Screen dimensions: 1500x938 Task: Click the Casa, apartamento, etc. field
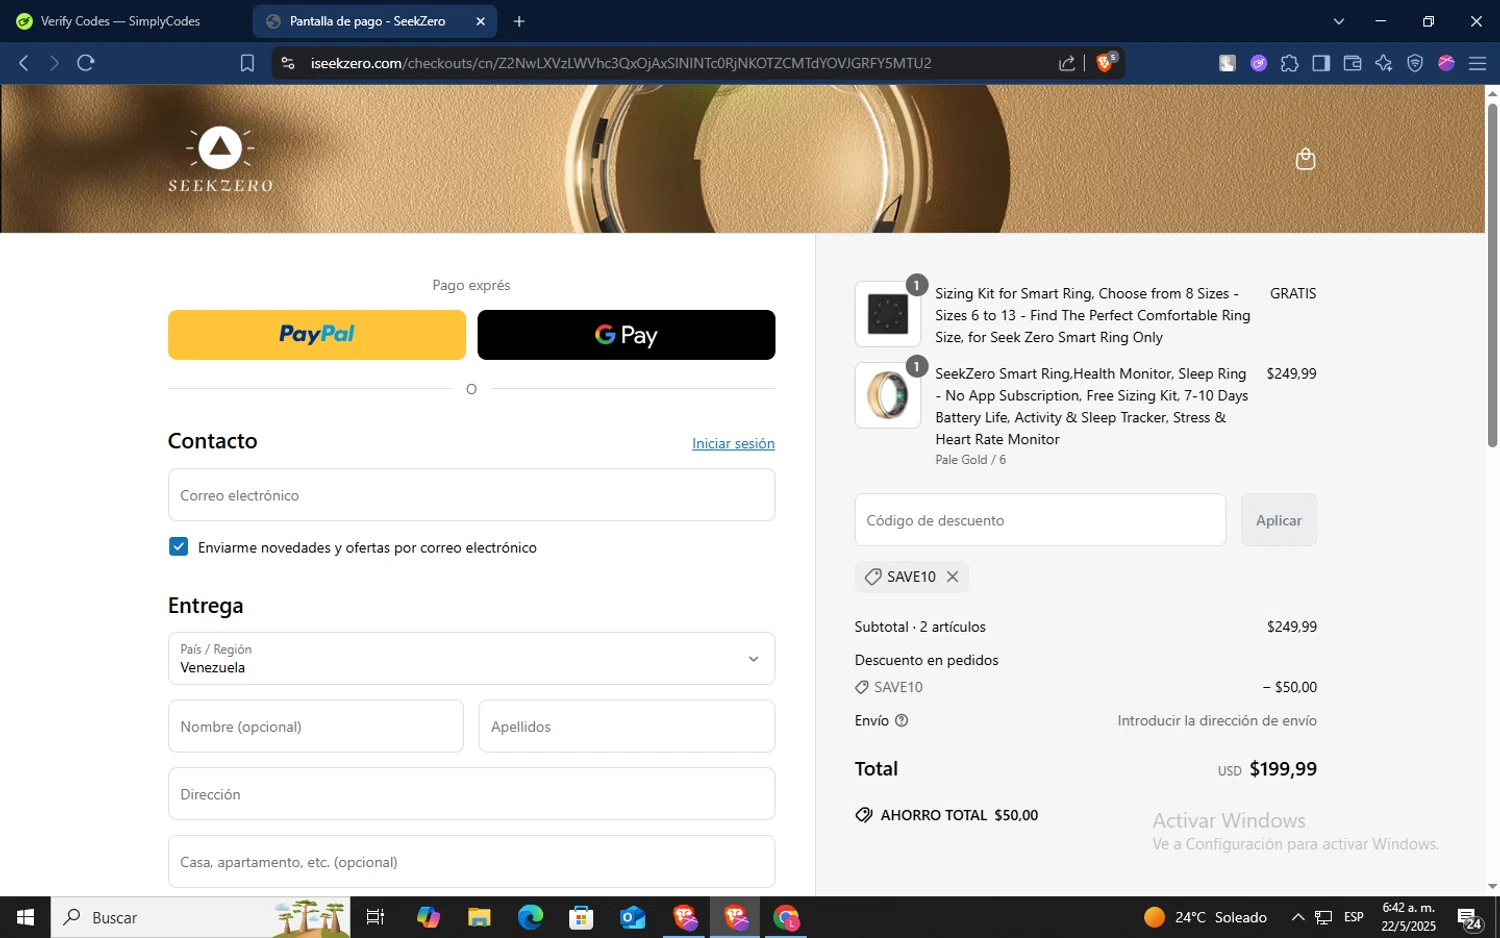coord(471,862)
